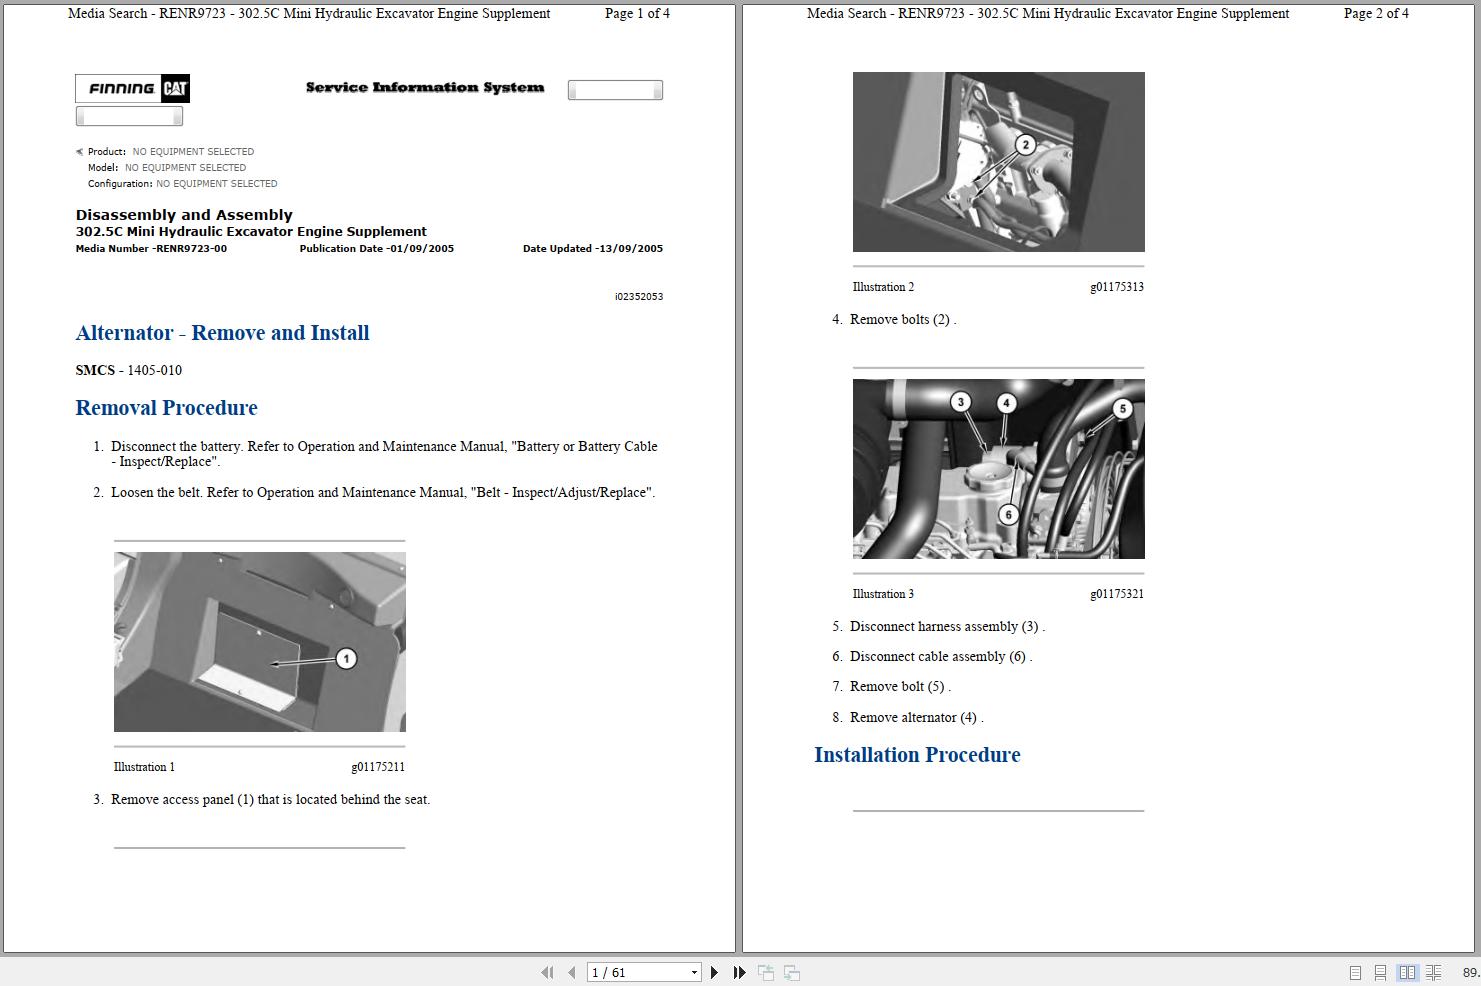Click the blank field beside Service Information System
The width and height of the screenshot is (1481, 986).
coord(615,90)
